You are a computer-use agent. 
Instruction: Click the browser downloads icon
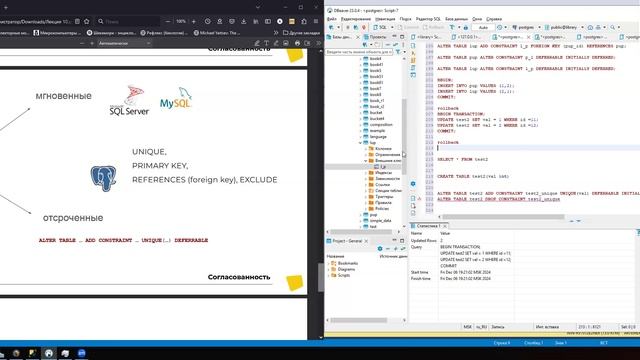click(244, 21)
